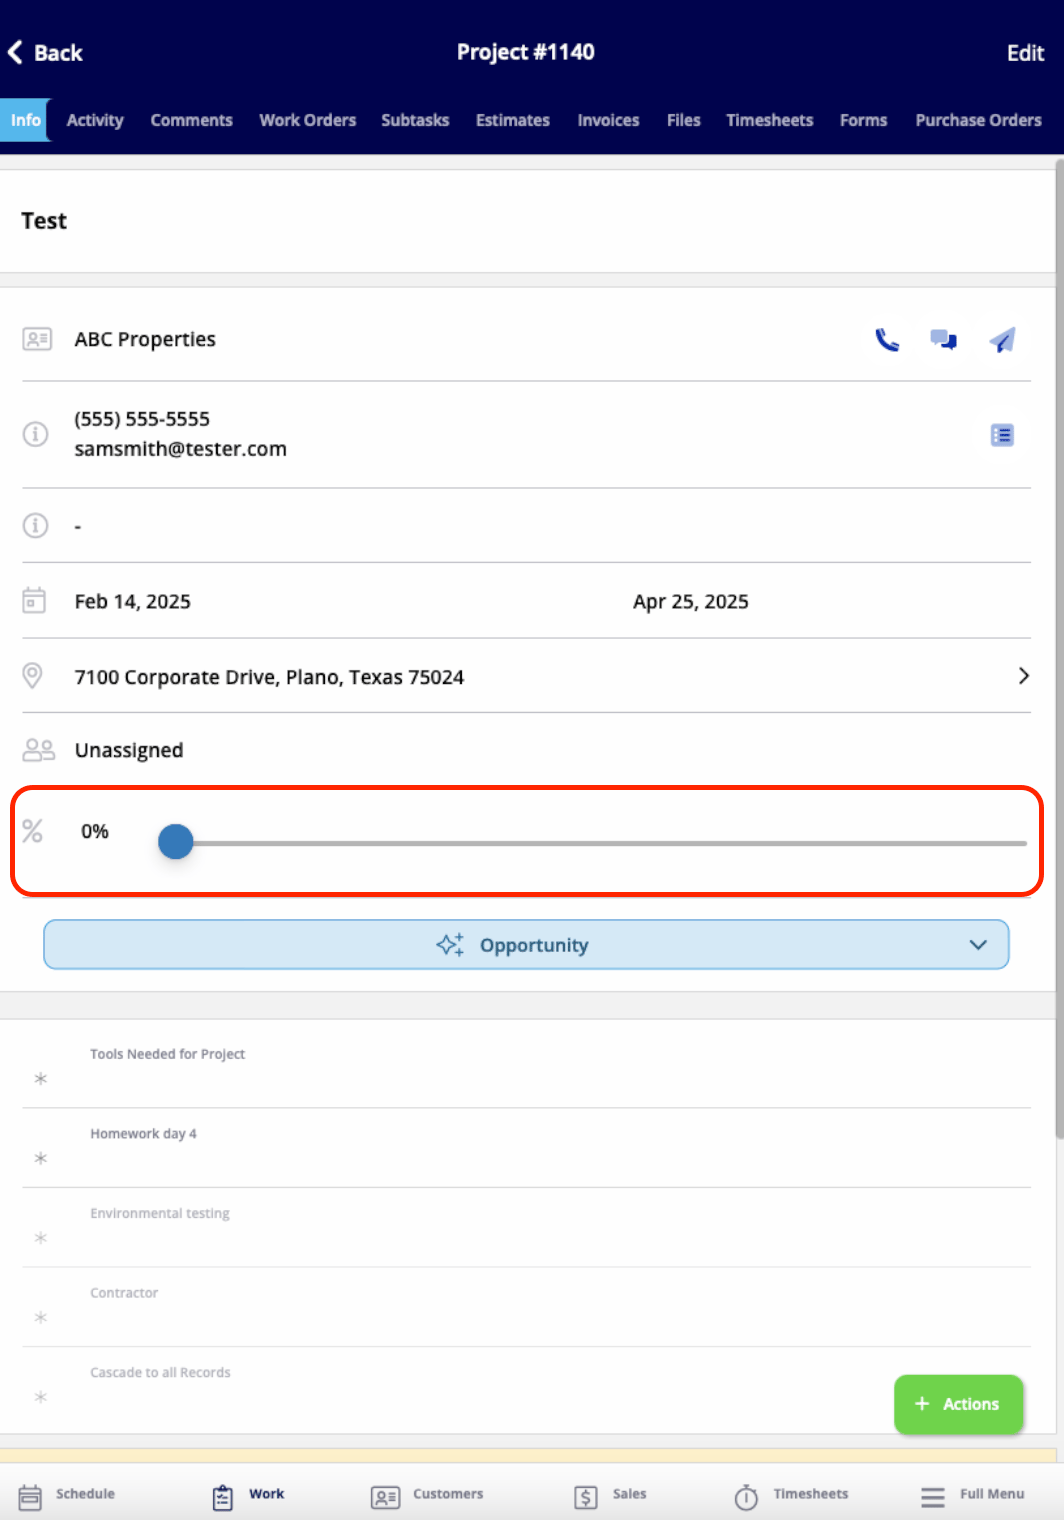Screen dimensions: 1064x1520
Task: Open the Comments tab
Action: [x=191, y=120]
